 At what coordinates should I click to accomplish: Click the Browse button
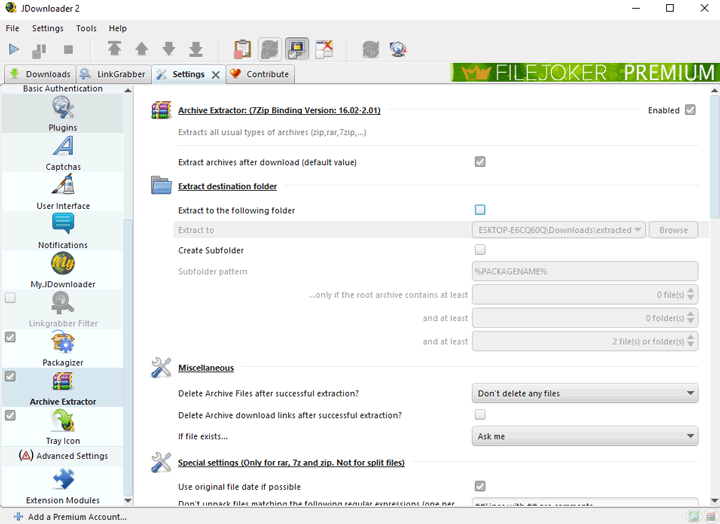[674, 230]
